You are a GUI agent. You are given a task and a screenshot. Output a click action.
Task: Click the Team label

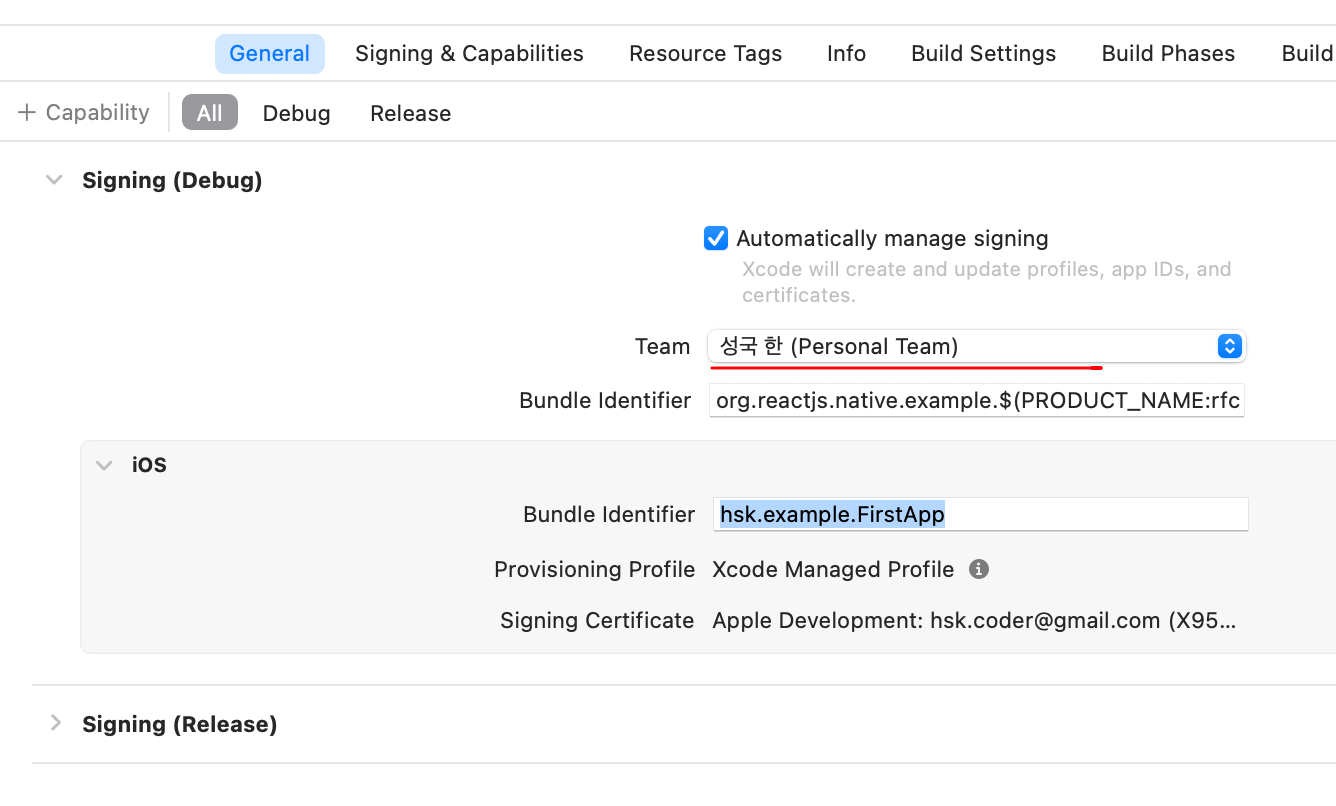click(662, 346)
